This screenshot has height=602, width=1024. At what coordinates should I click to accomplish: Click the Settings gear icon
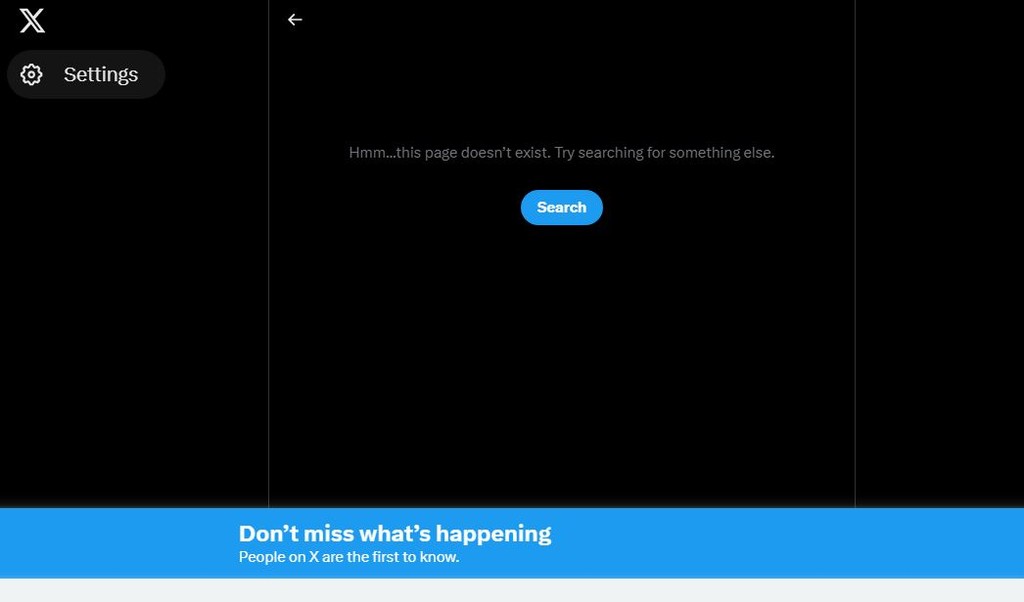[31, 74]
